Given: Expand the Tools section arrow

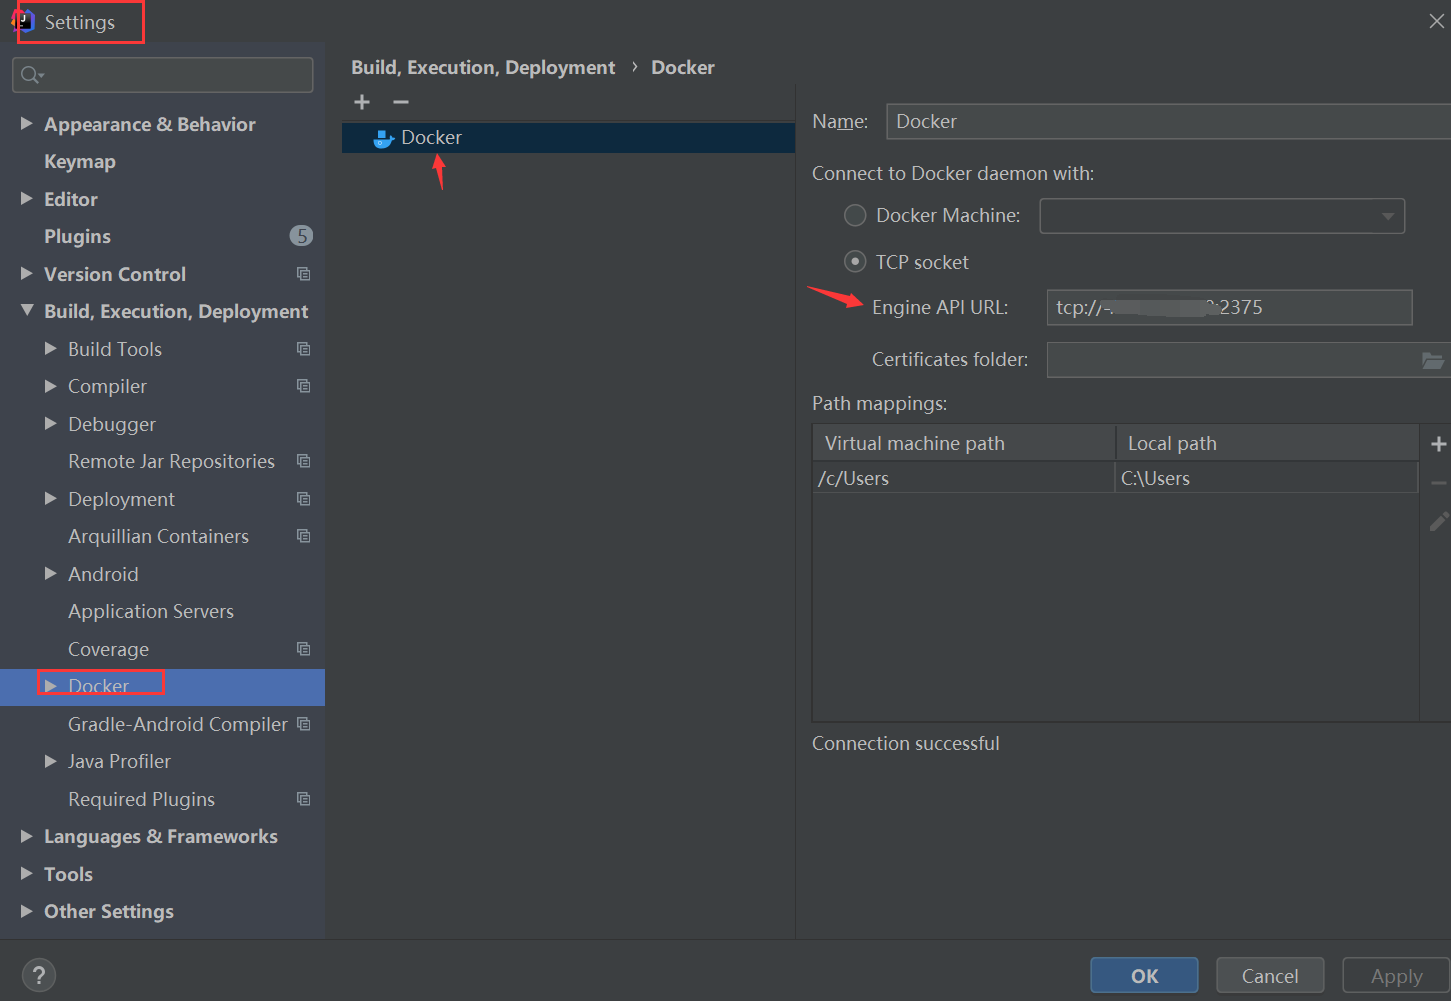Looking at the screenshot, I should click(27, 874).
